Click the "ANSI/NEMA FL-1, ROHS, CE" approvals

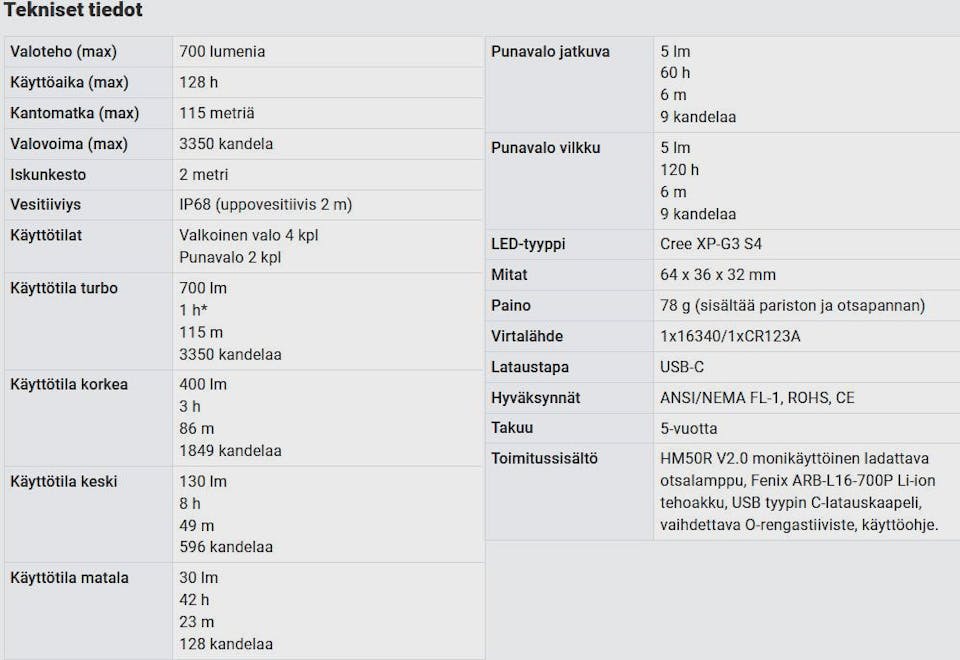tap(757, 398)
